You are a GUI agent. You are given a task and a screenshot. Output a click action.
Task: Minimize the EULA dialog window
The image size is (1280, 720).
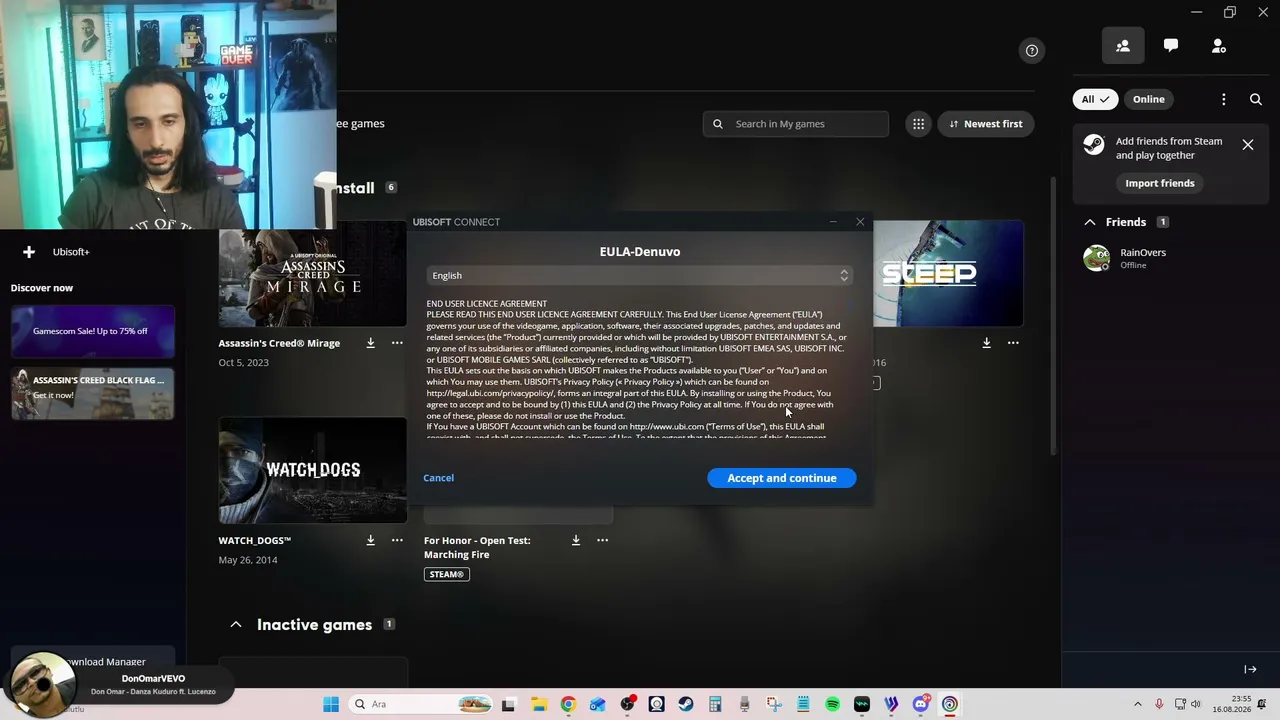[x=833, y=222]
